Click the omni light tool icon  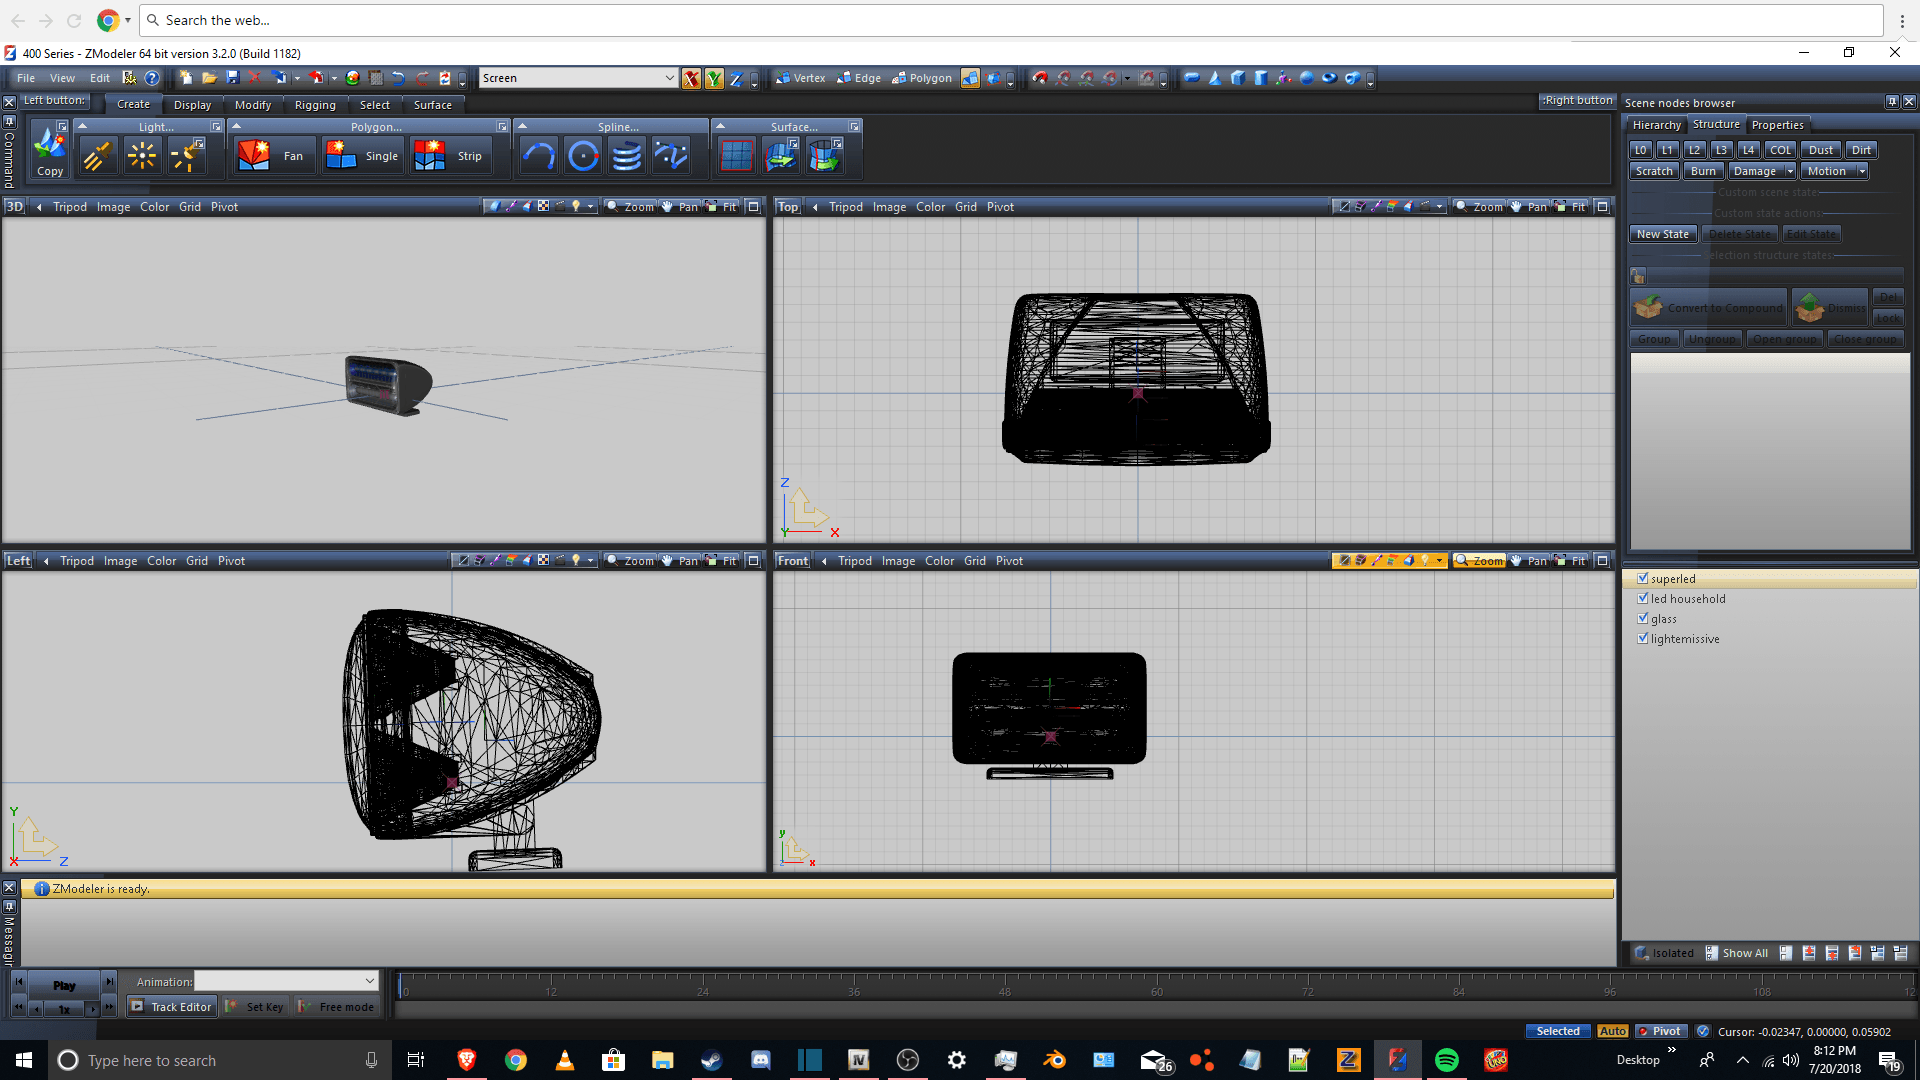142,156
